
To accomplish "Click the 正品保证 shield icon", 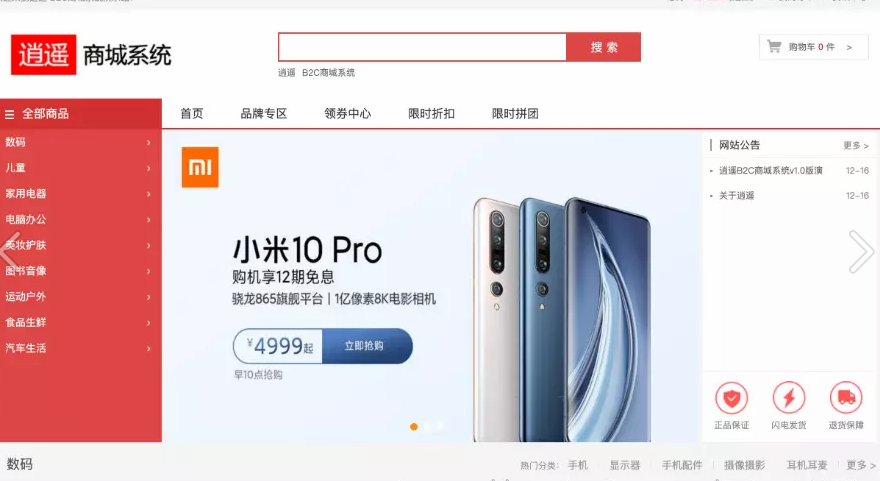I will click(731, 398).
